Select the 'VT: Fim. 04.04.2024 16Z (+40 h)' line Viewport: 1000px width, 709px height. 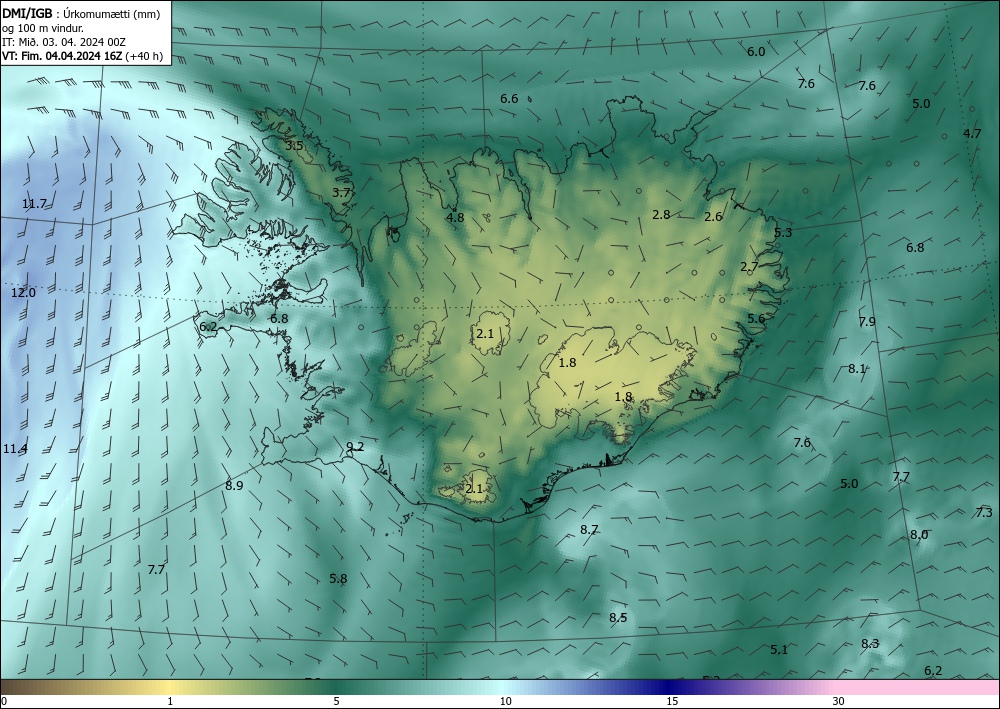click(82, 56)
